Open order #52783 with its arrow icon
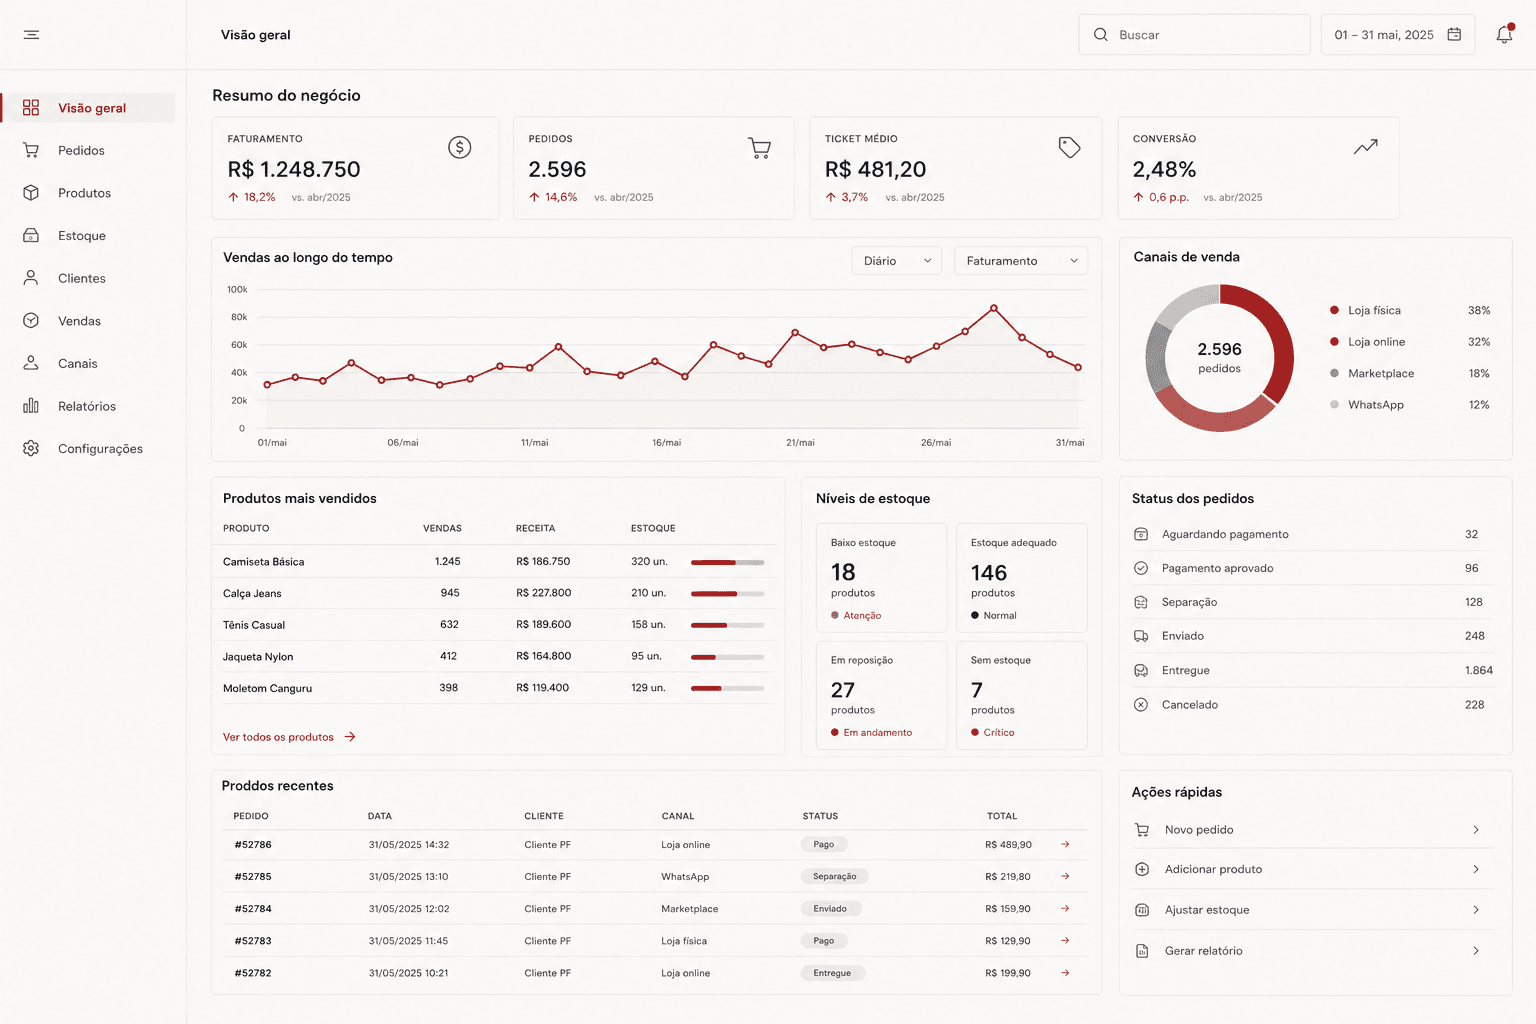Screen dimensions: 1536x1024 (x=1065, y=940)
